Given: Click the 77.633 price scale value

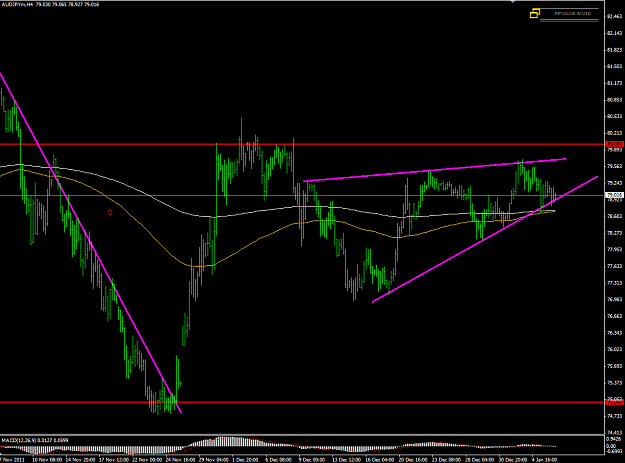Looking at the screenshot, I should pos(614,266).
